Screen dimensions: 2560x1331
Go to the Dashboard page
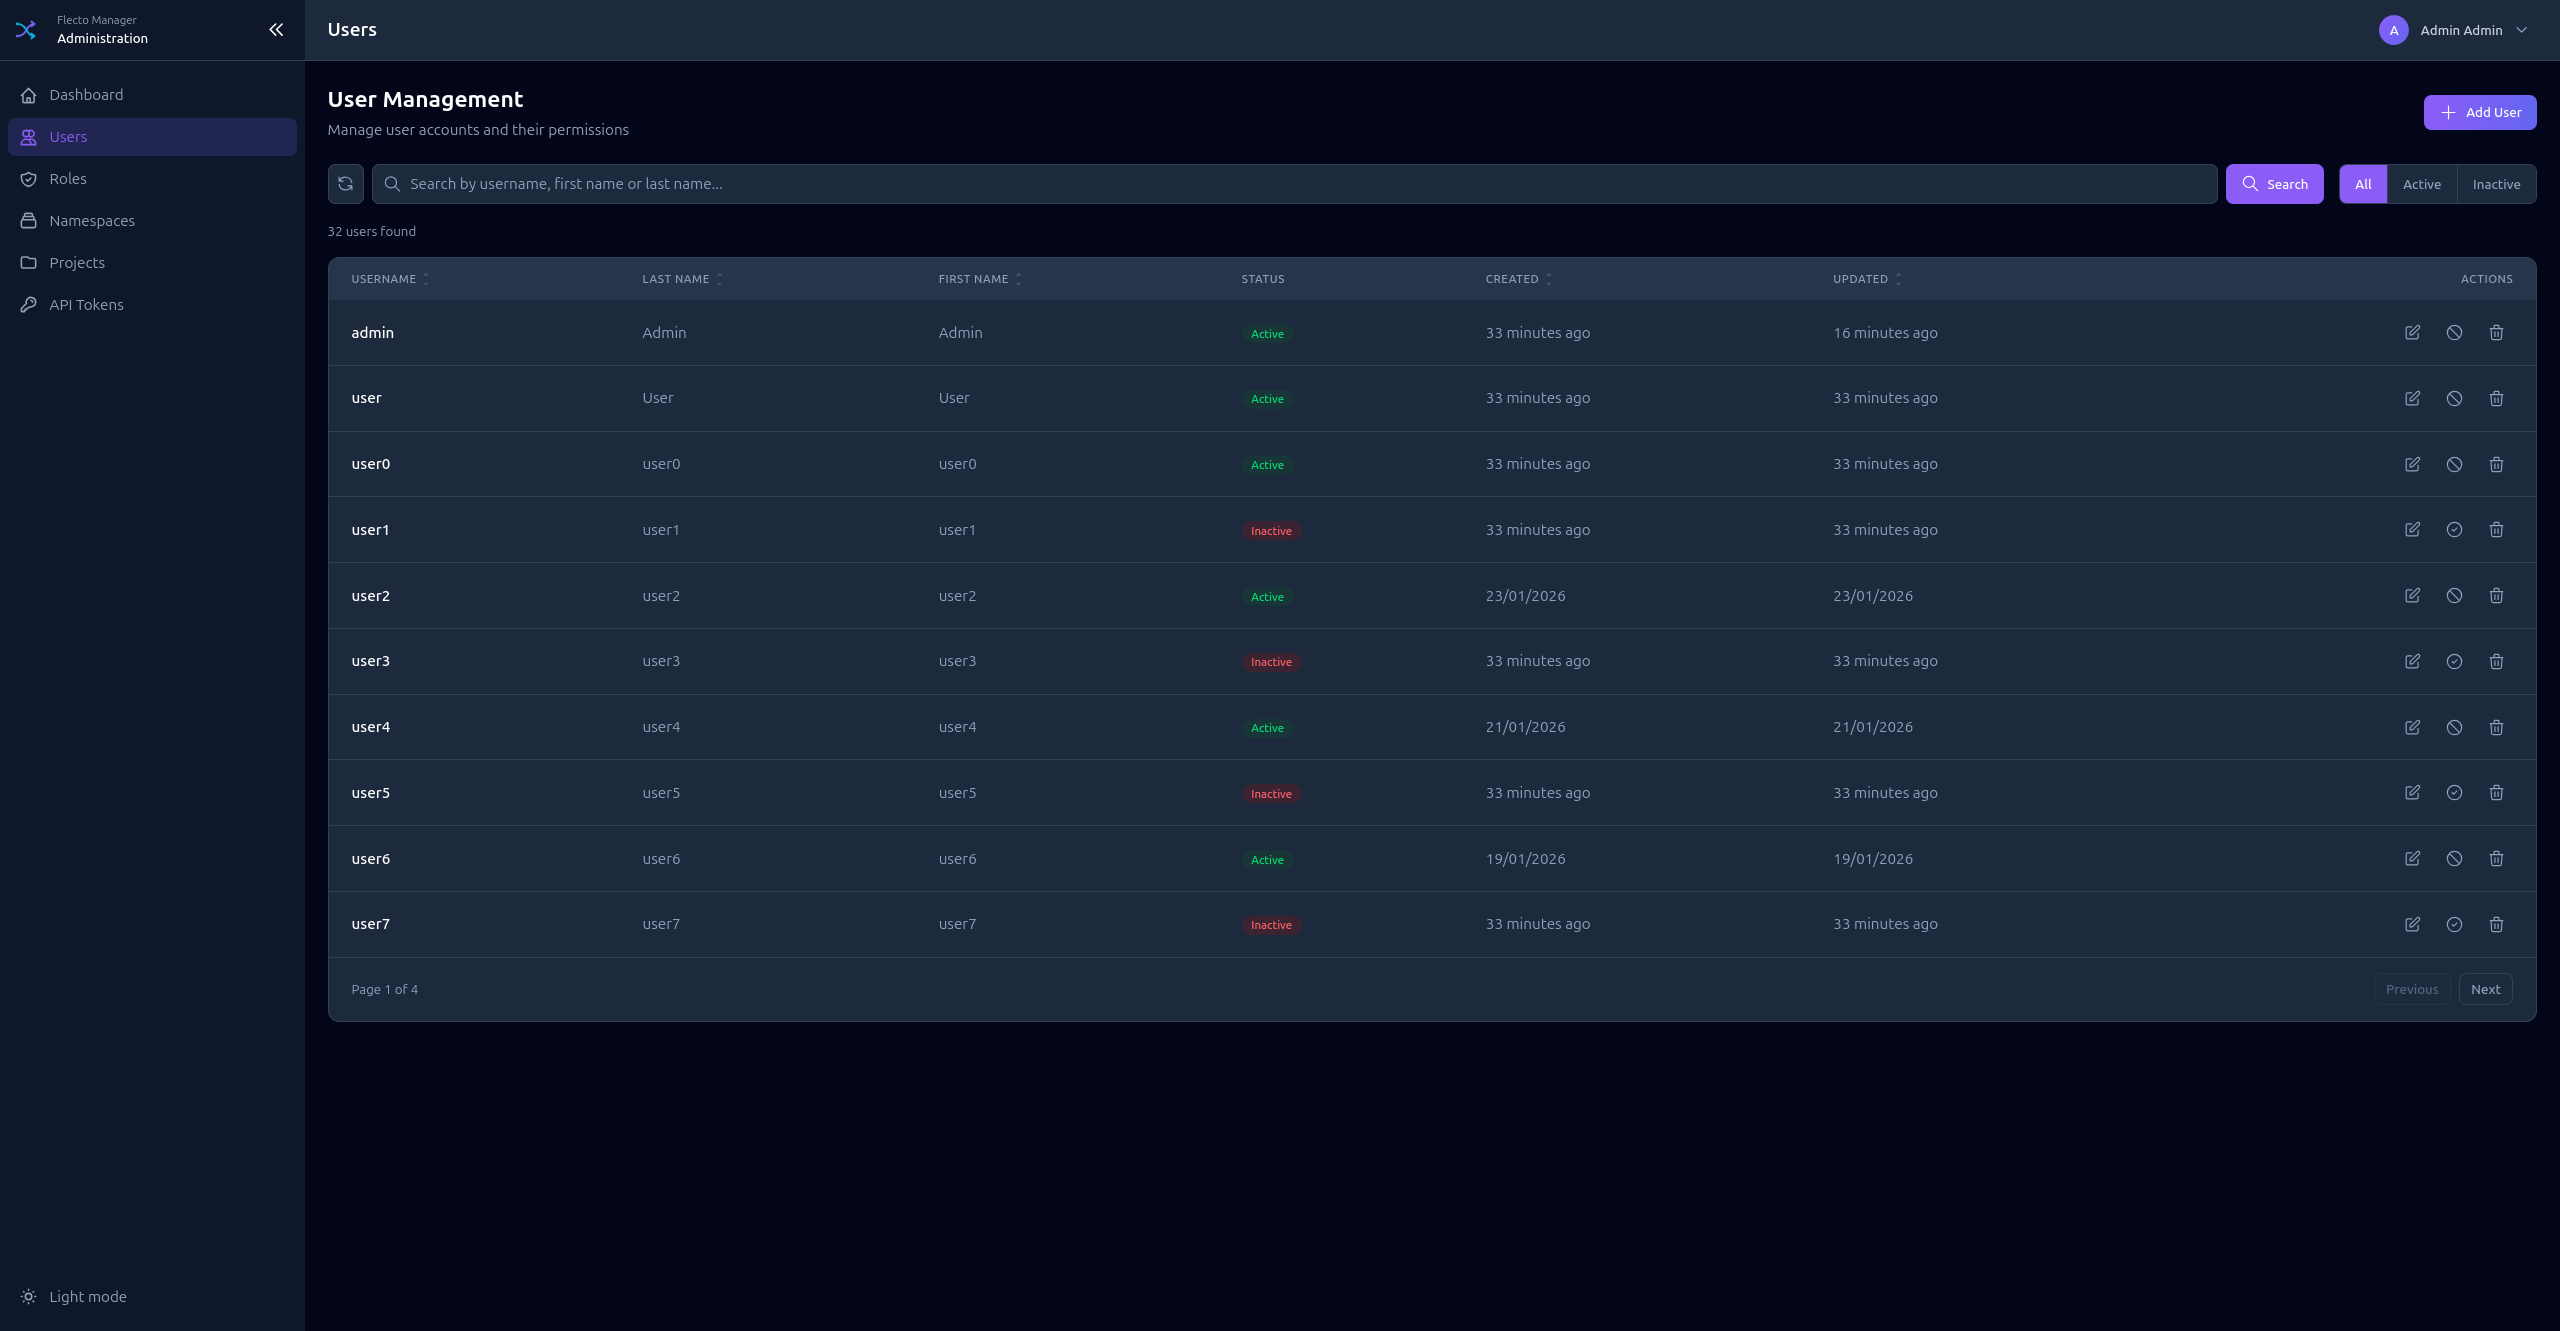tap(86, 94)
